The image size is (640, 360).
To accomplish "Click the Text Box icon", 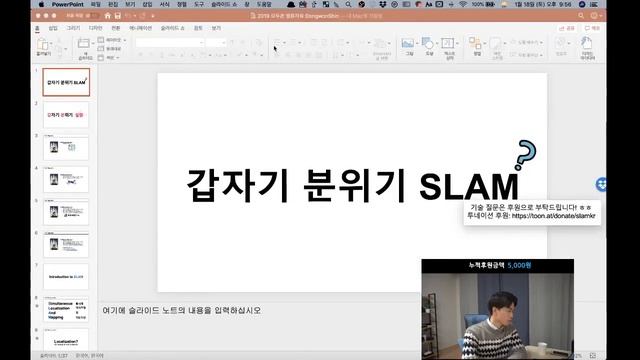I will coord(448,43).
